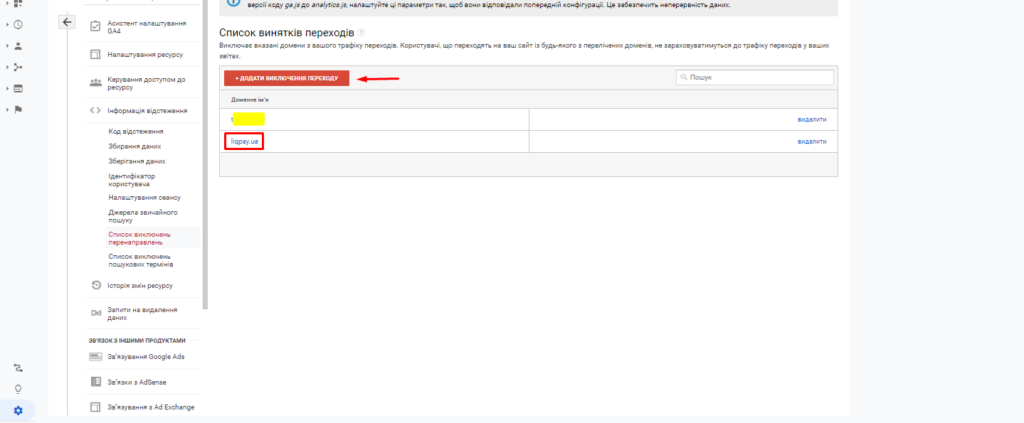Open the Discover lightbulb icon
The height and width of the screenshot is (423, 1024).
click(18, 389)
